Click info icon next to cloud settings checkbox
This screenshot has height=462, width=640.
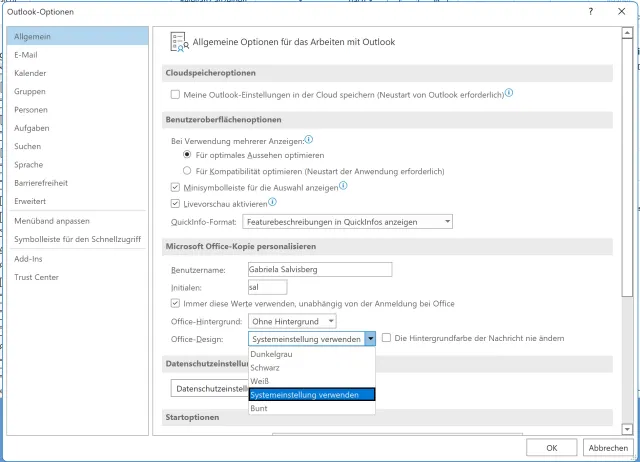(x=509, y=93)
